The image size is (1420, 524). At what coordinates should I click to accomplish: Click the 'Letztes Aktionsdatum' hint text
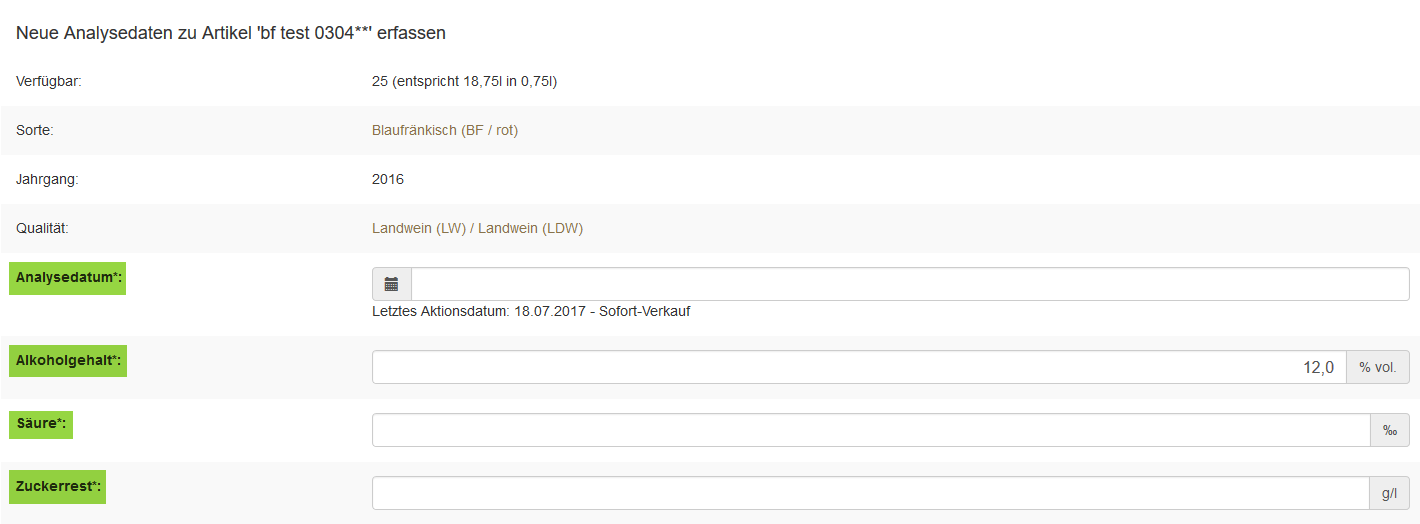(x=531, y=311)
